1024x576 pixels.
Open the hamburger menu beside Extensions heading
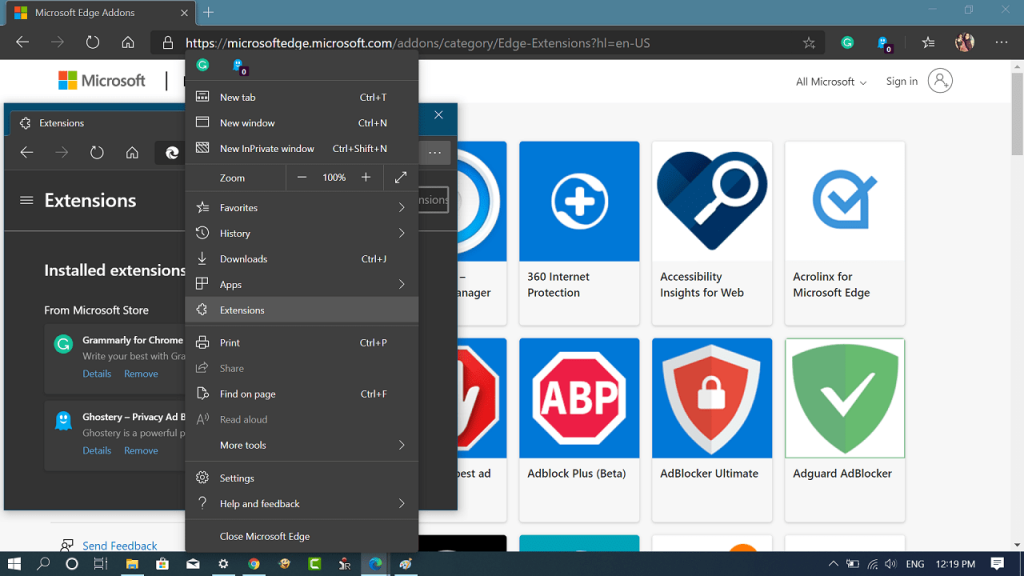tap(26, 200)
